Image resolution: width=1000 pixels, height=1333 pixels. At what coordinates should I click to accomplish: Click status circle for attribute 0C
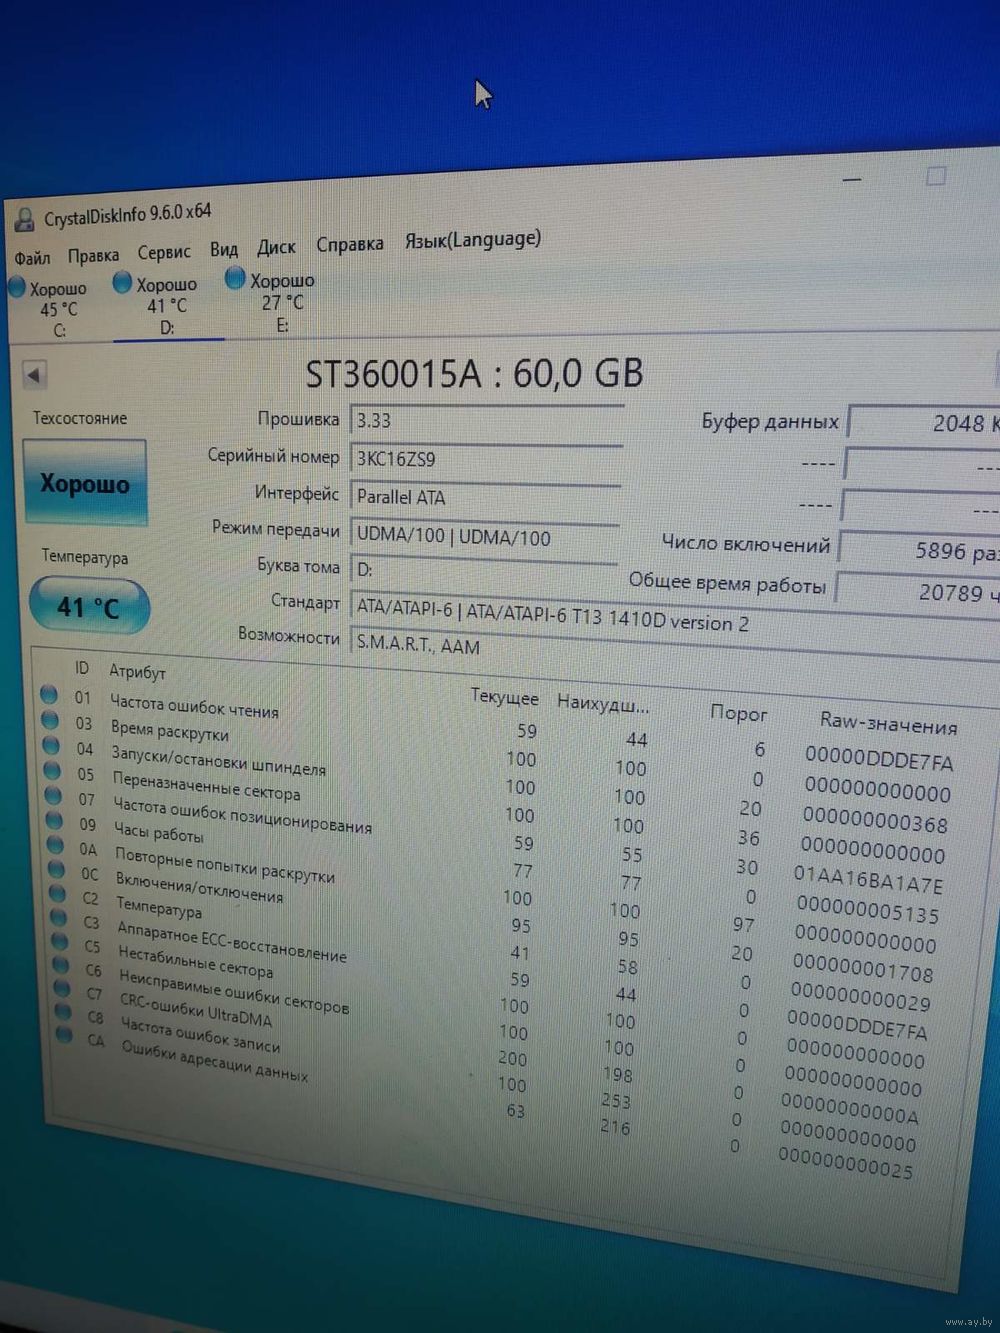point(59,870)
